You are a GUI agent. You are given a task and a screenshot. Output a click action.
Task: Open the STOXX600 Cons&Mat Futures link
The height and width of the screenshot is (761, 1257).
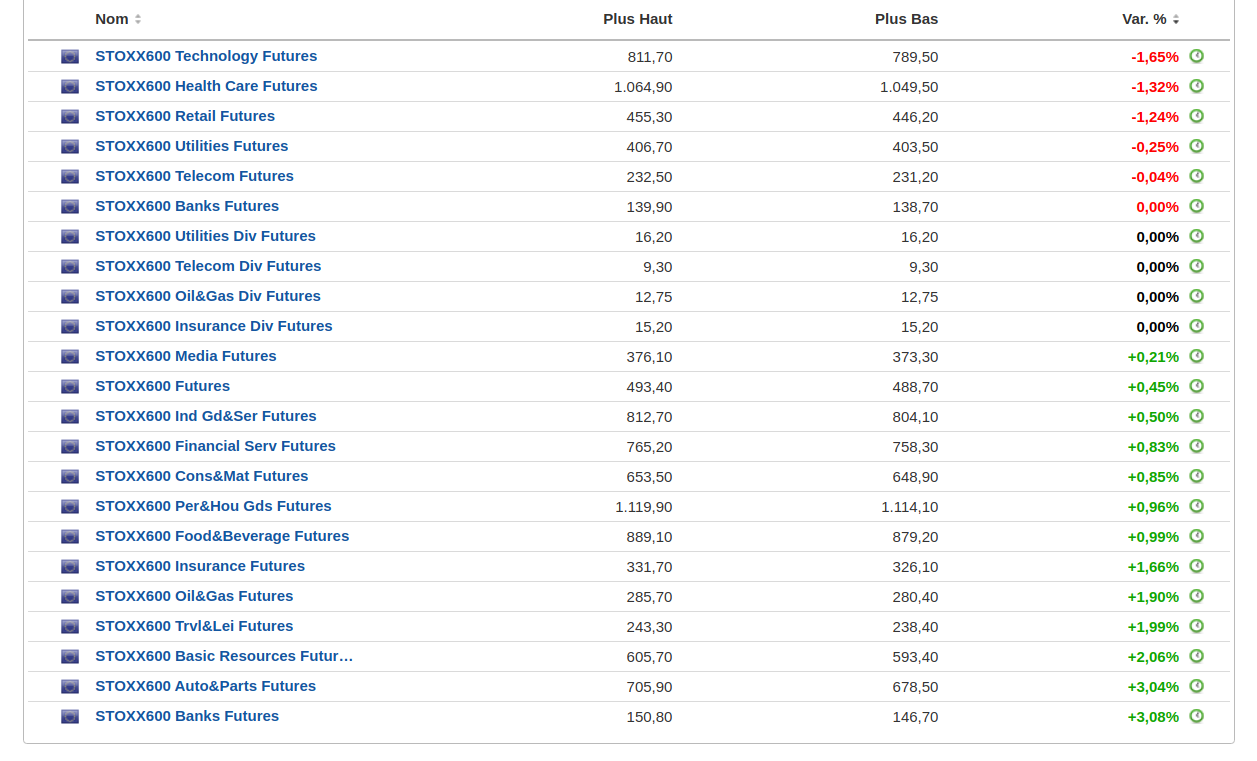[201, 476]
